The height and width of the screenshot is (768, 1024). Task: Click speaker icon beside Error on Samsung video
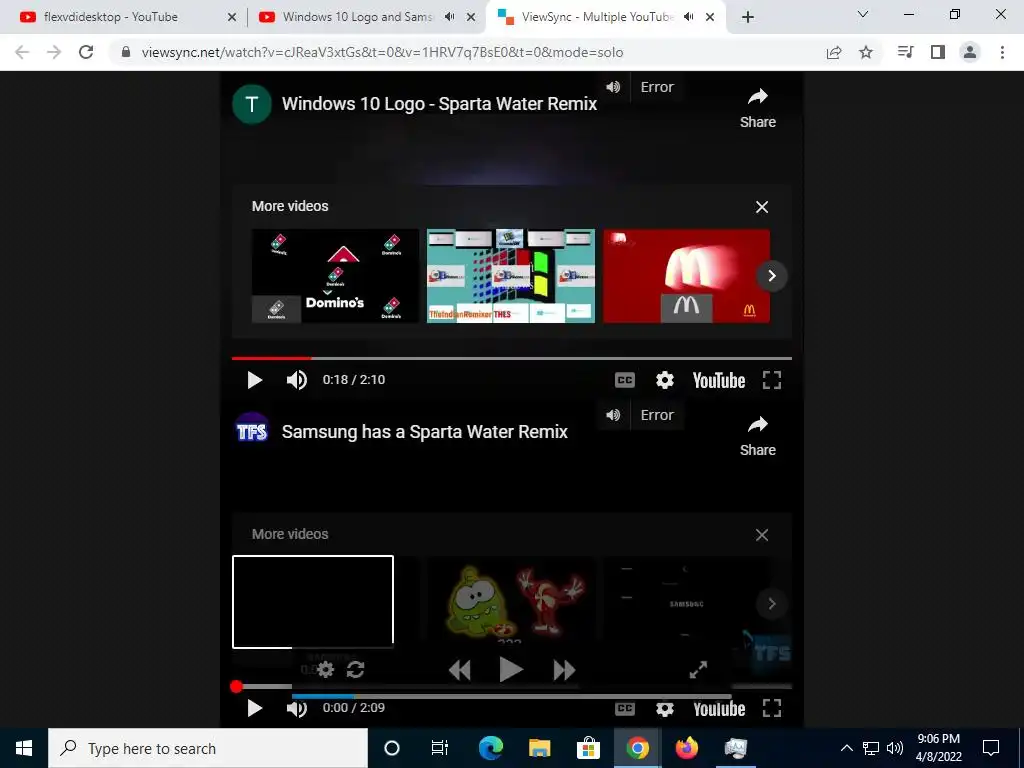pos(613,415)
